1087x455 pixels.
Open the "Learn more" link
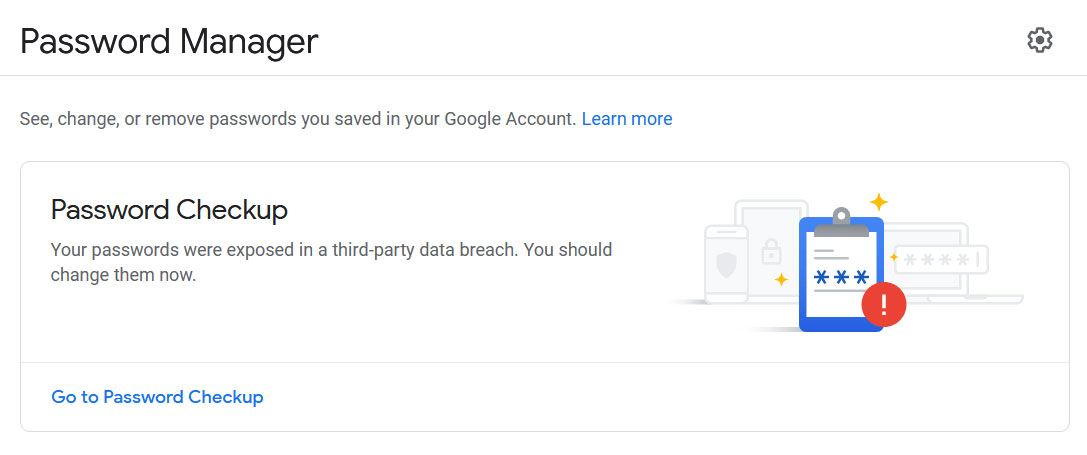pyautogui.click(x=627, y=119)
